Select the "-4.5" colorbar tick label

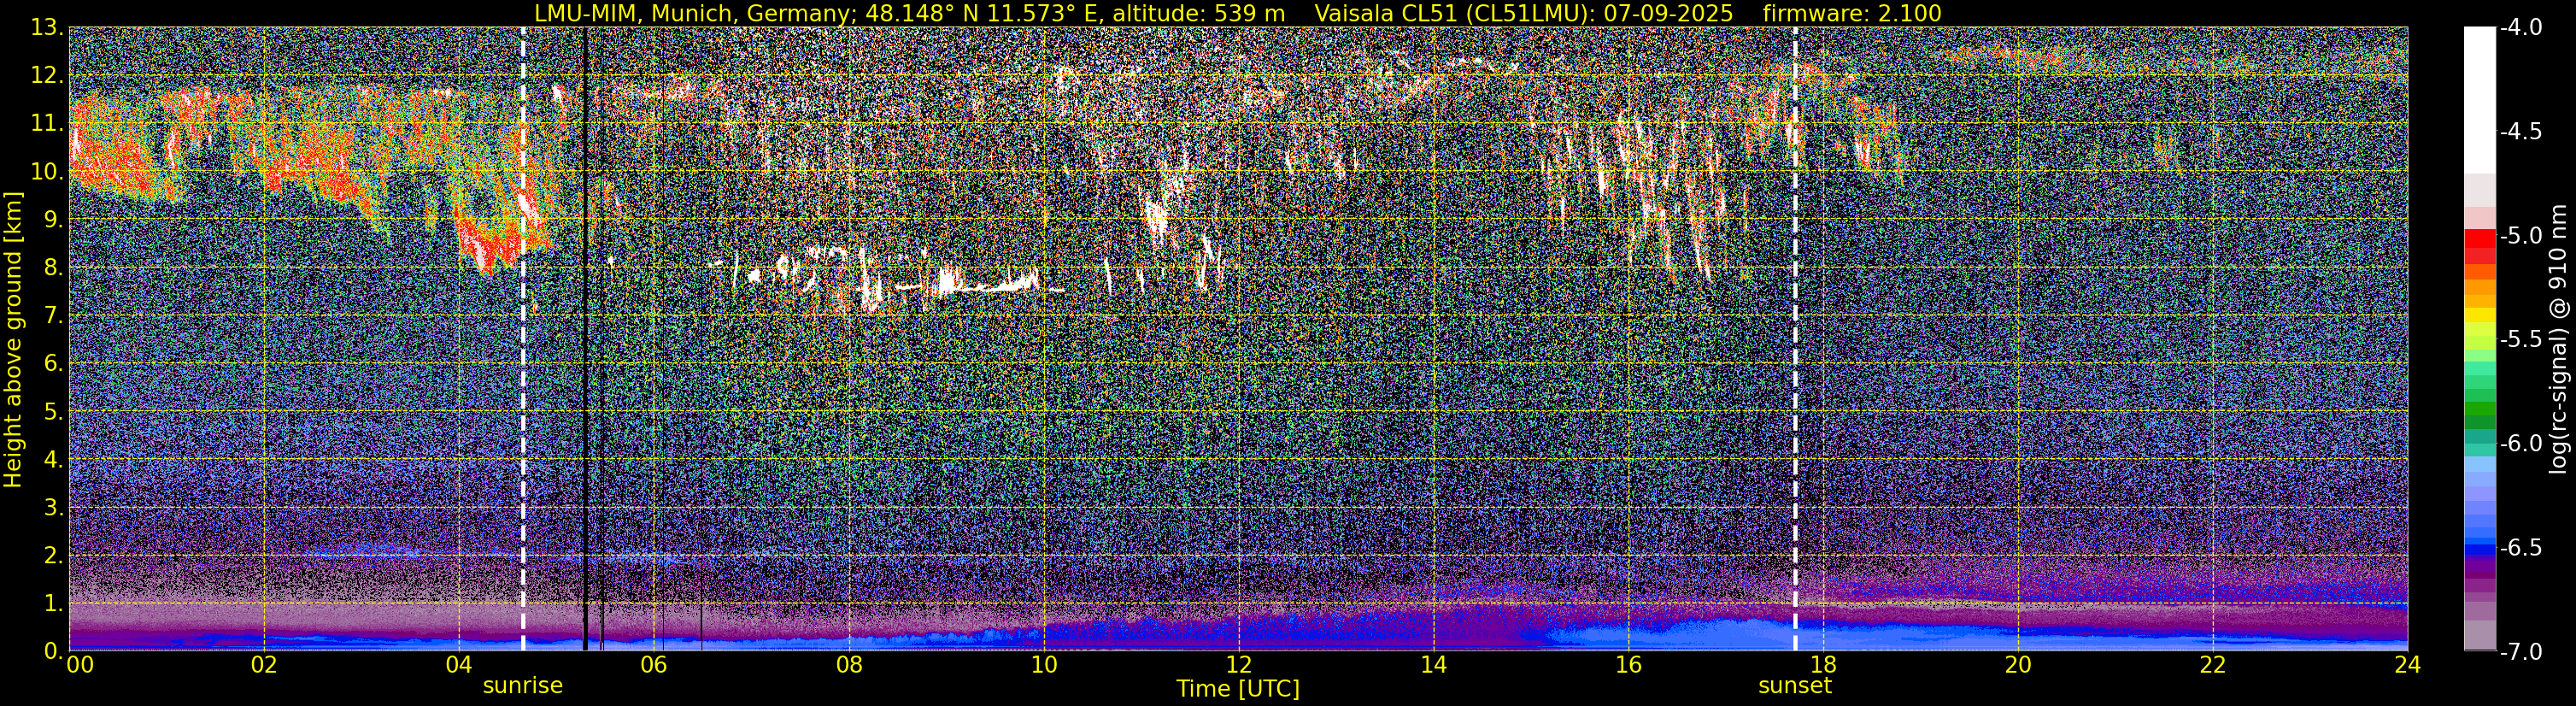coord(2521,132)
